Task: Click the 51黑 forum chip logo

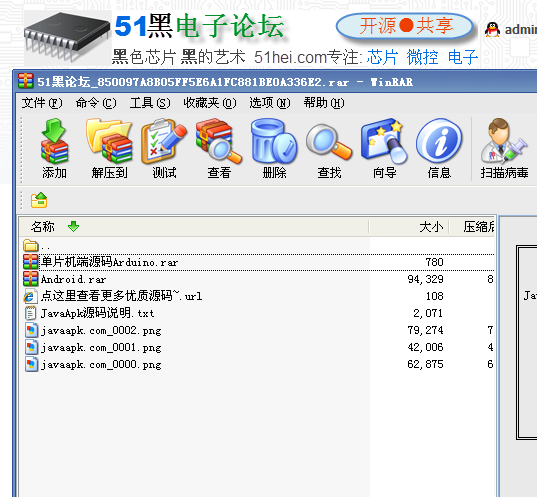Action: pyautogui.click(x=68, y=37)
